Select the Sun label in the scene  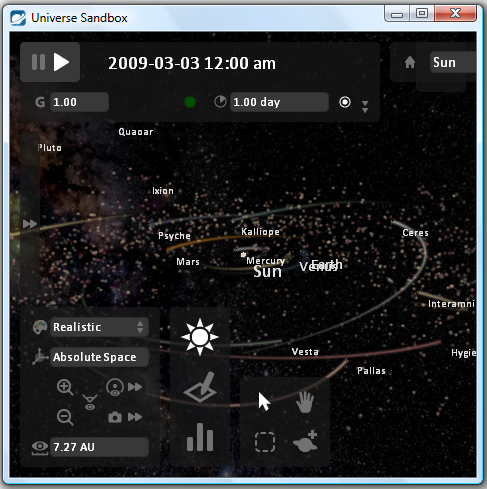pyautogui.click(x=267, y=272)
